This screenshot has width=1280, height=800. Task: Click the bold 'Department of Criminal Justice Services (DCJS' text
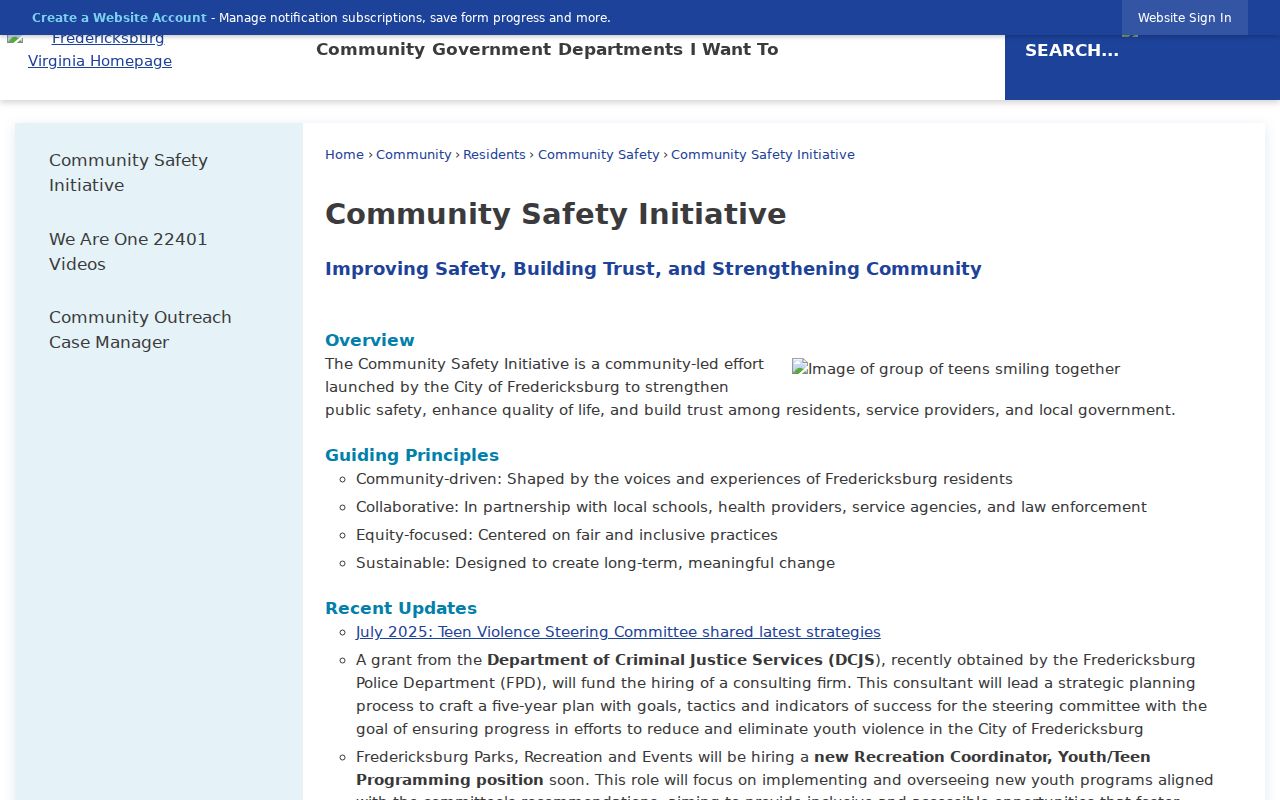681,660
